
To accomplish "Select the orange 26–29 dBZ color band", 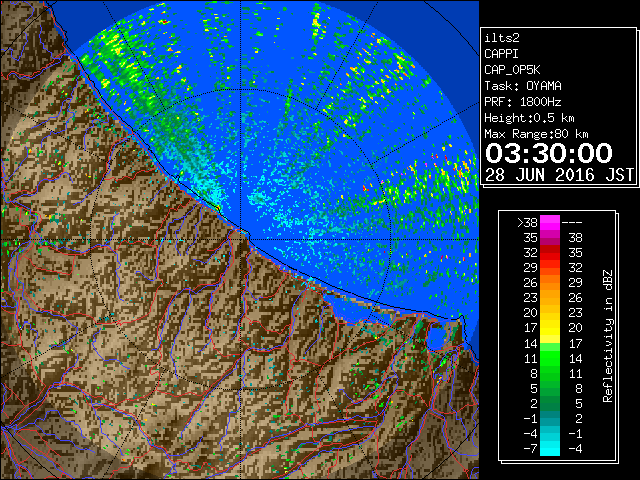I will pyautogui.click(x=550, y=283).
